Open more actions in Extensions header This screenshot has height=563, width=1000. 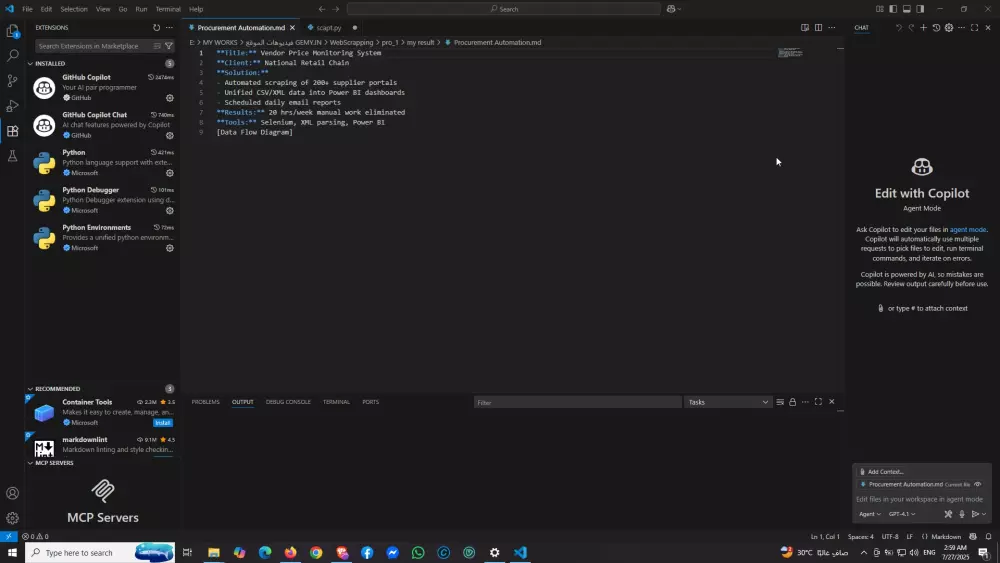tap(169, 27)
